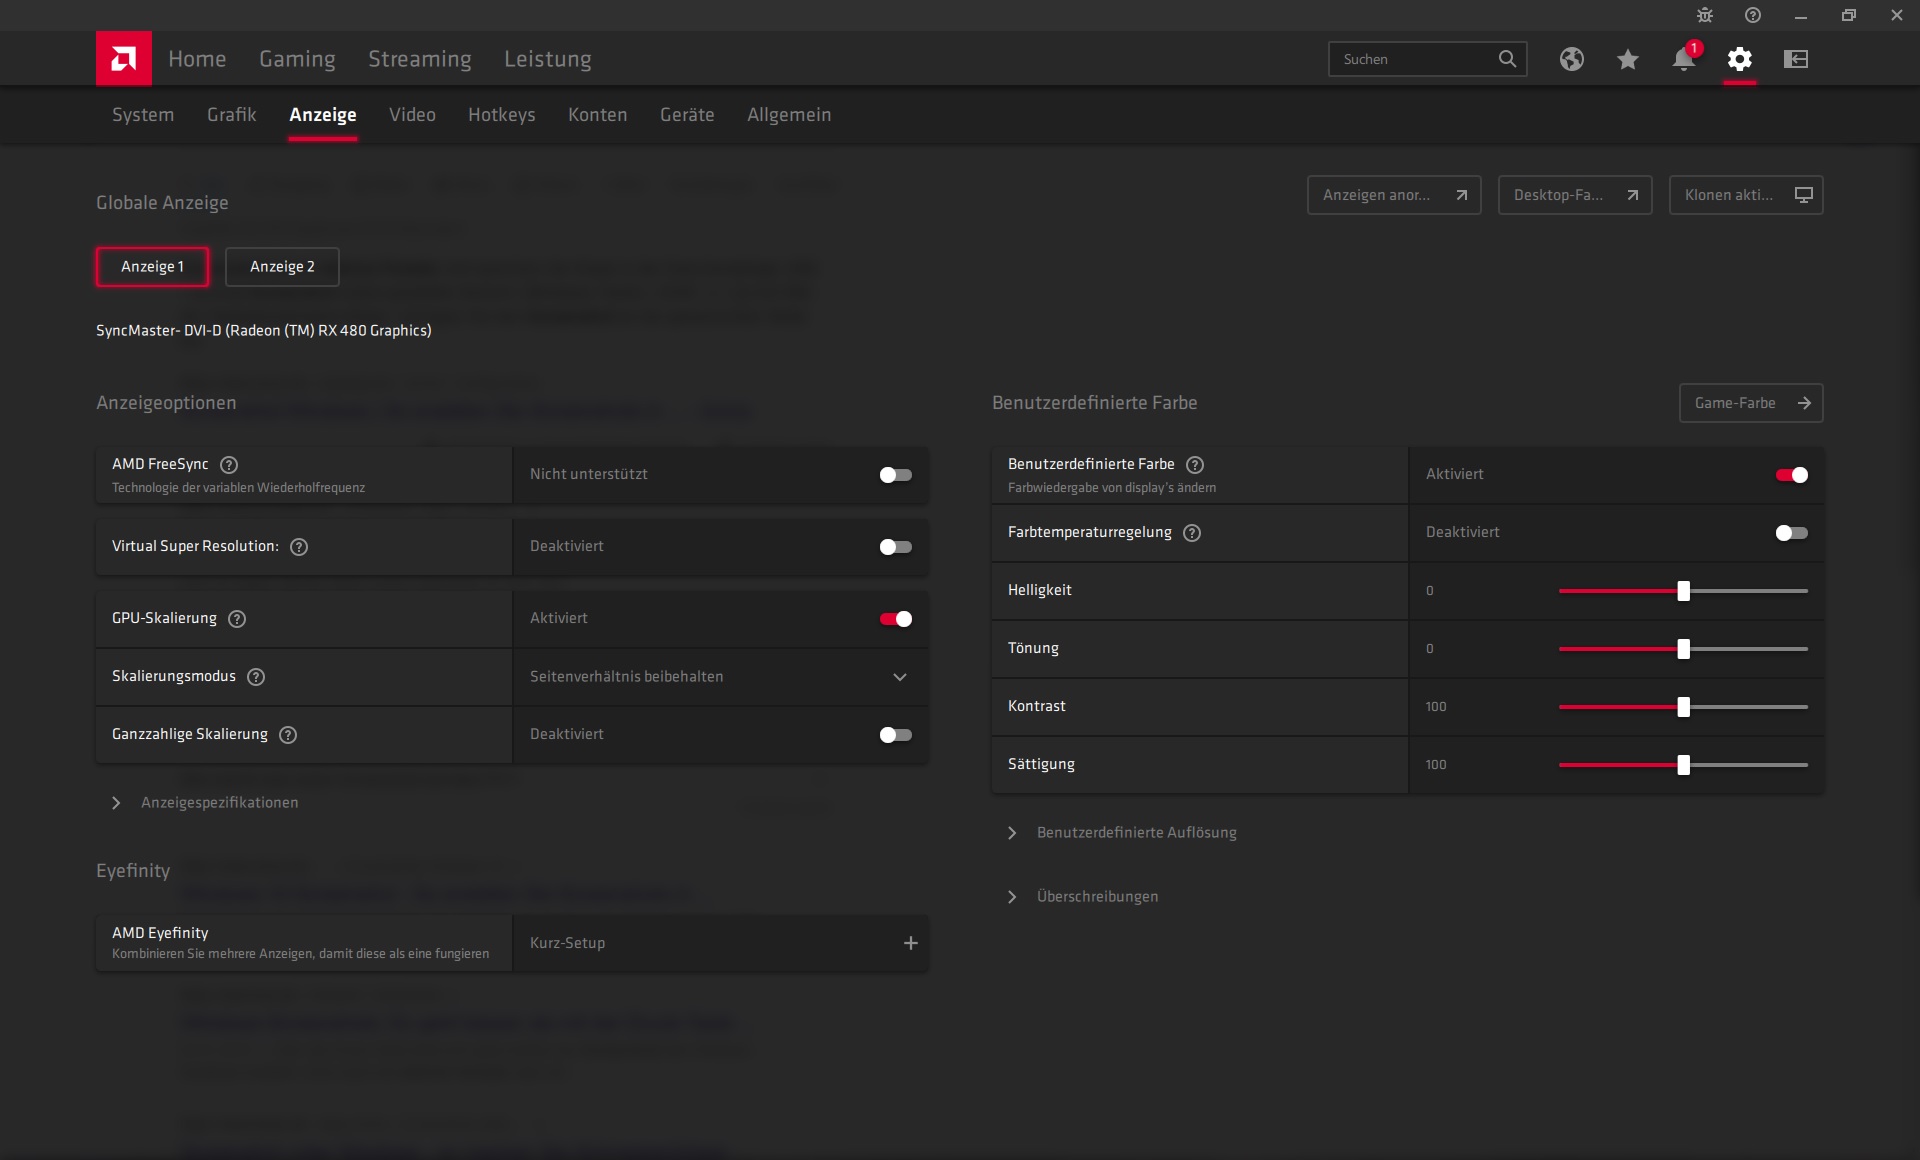Show help for Virtual Super Resolution
This screenshot has height=1160, width=1920.
click(299, 547)
